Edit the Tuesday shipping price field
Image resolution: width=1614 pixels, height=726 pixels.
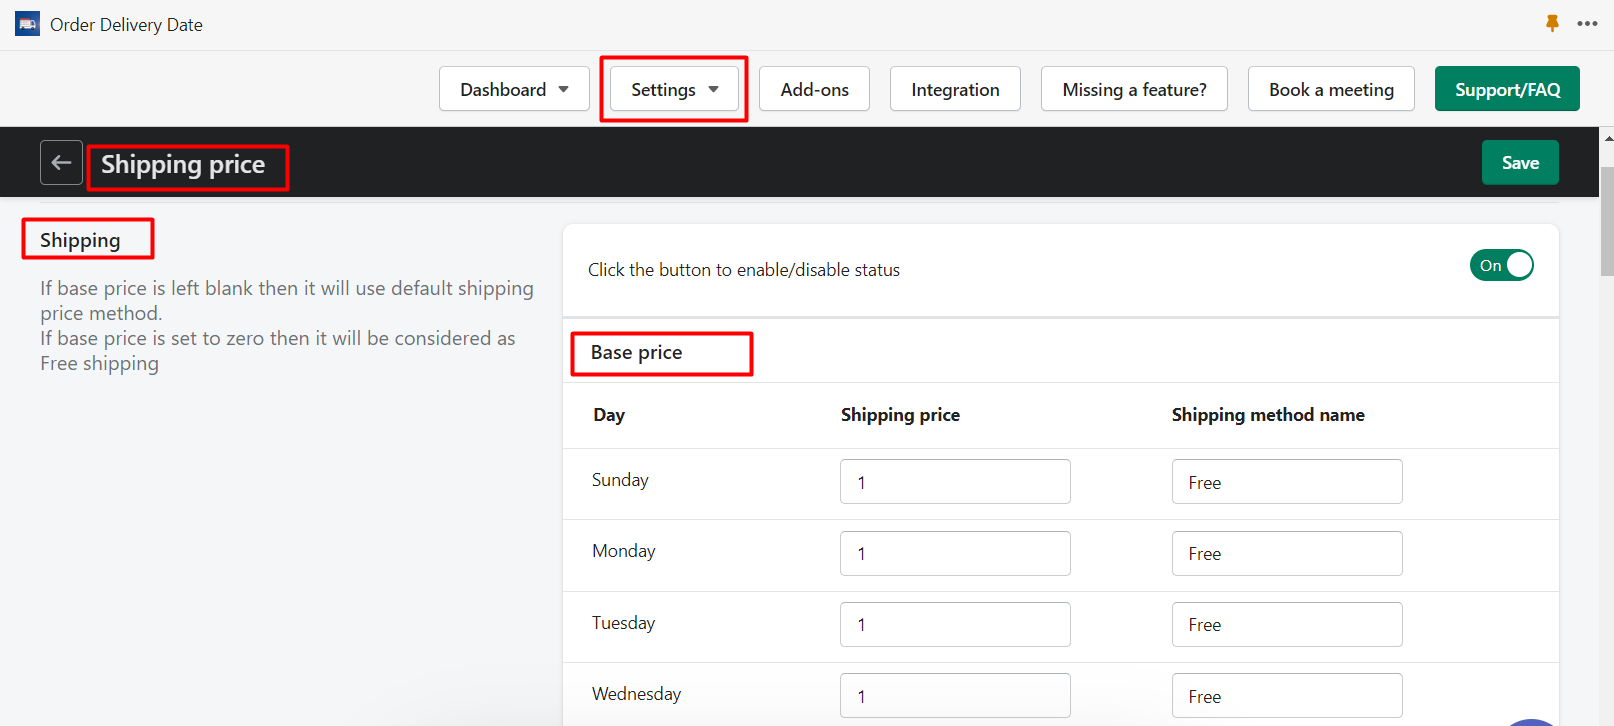[x=955, y=624]
